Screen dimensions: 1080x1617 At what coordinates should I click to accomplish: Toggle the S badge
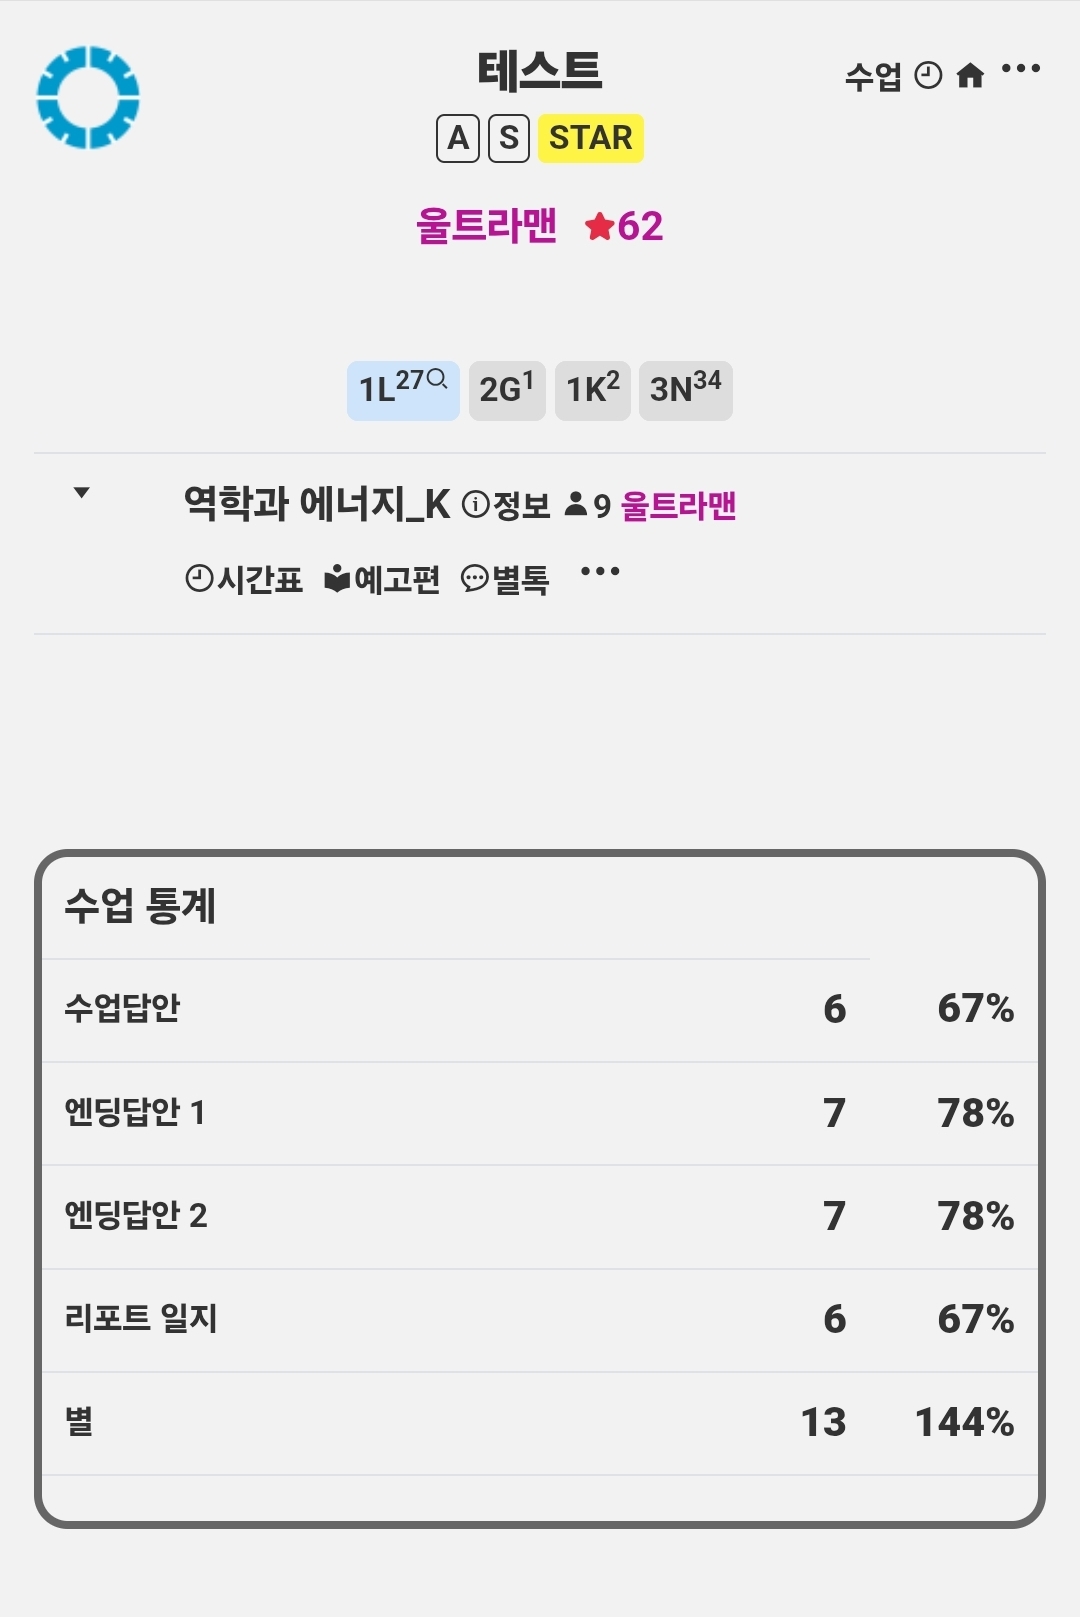[509, 138]
